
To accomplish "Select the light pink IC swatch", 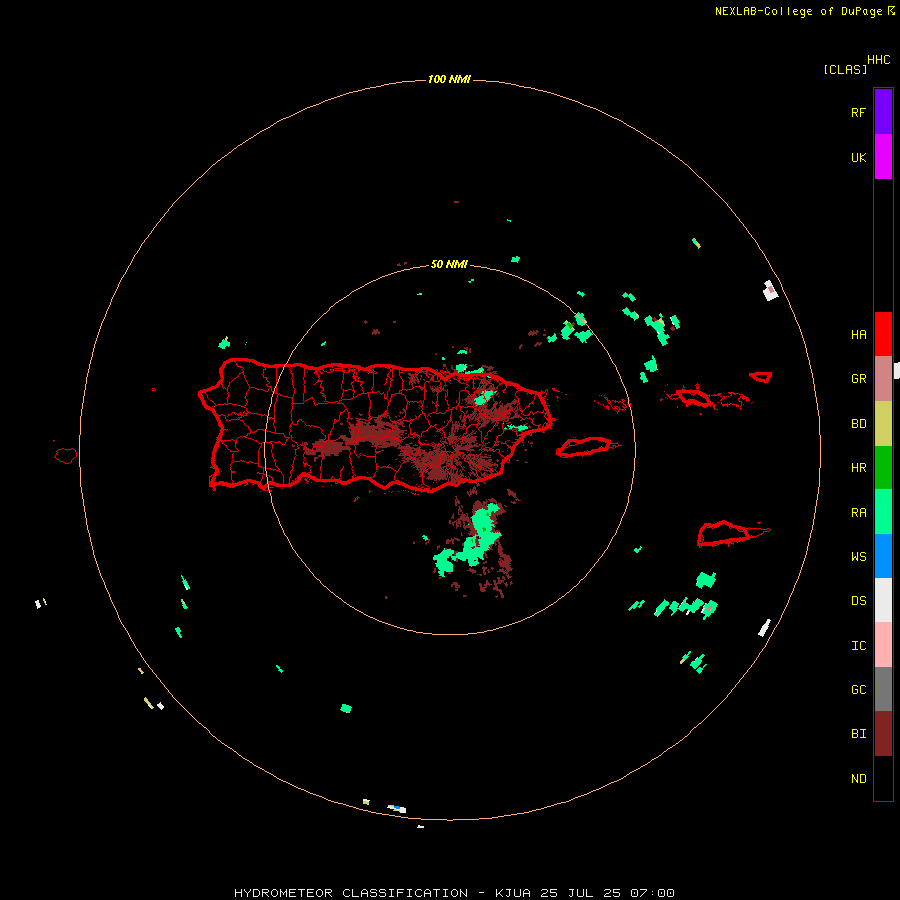I will pyautogui.click(x=883, y=645).
